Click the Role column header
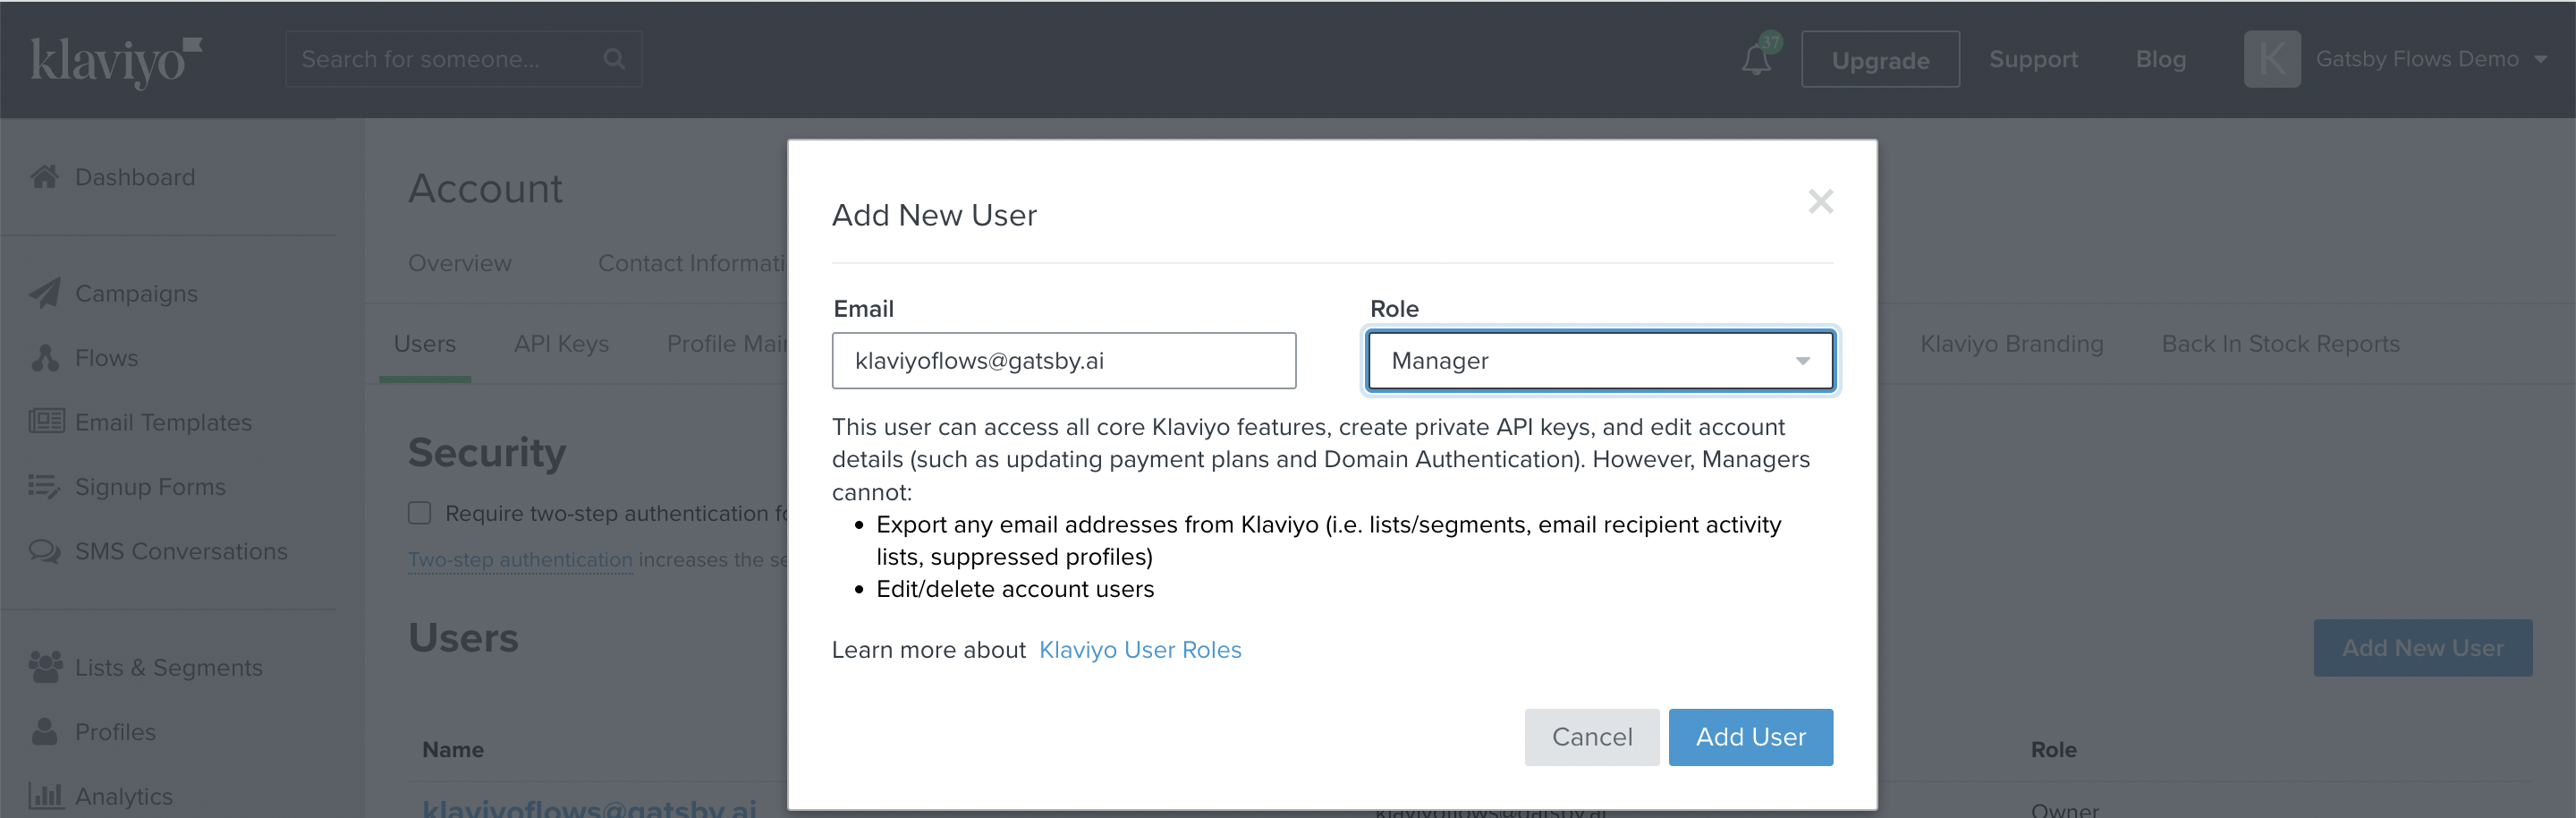This screenshot has width=2576, height=818. point(2053,749)
